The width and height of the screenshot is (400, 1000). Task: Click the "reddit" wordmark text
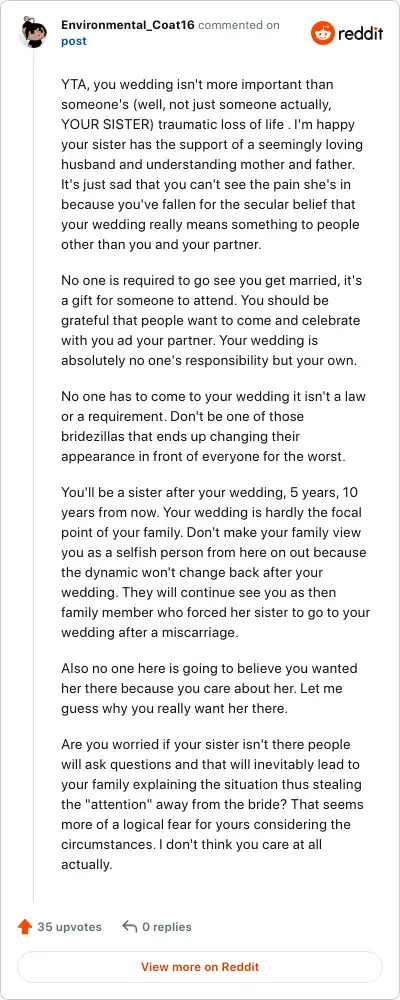(360, 34)
